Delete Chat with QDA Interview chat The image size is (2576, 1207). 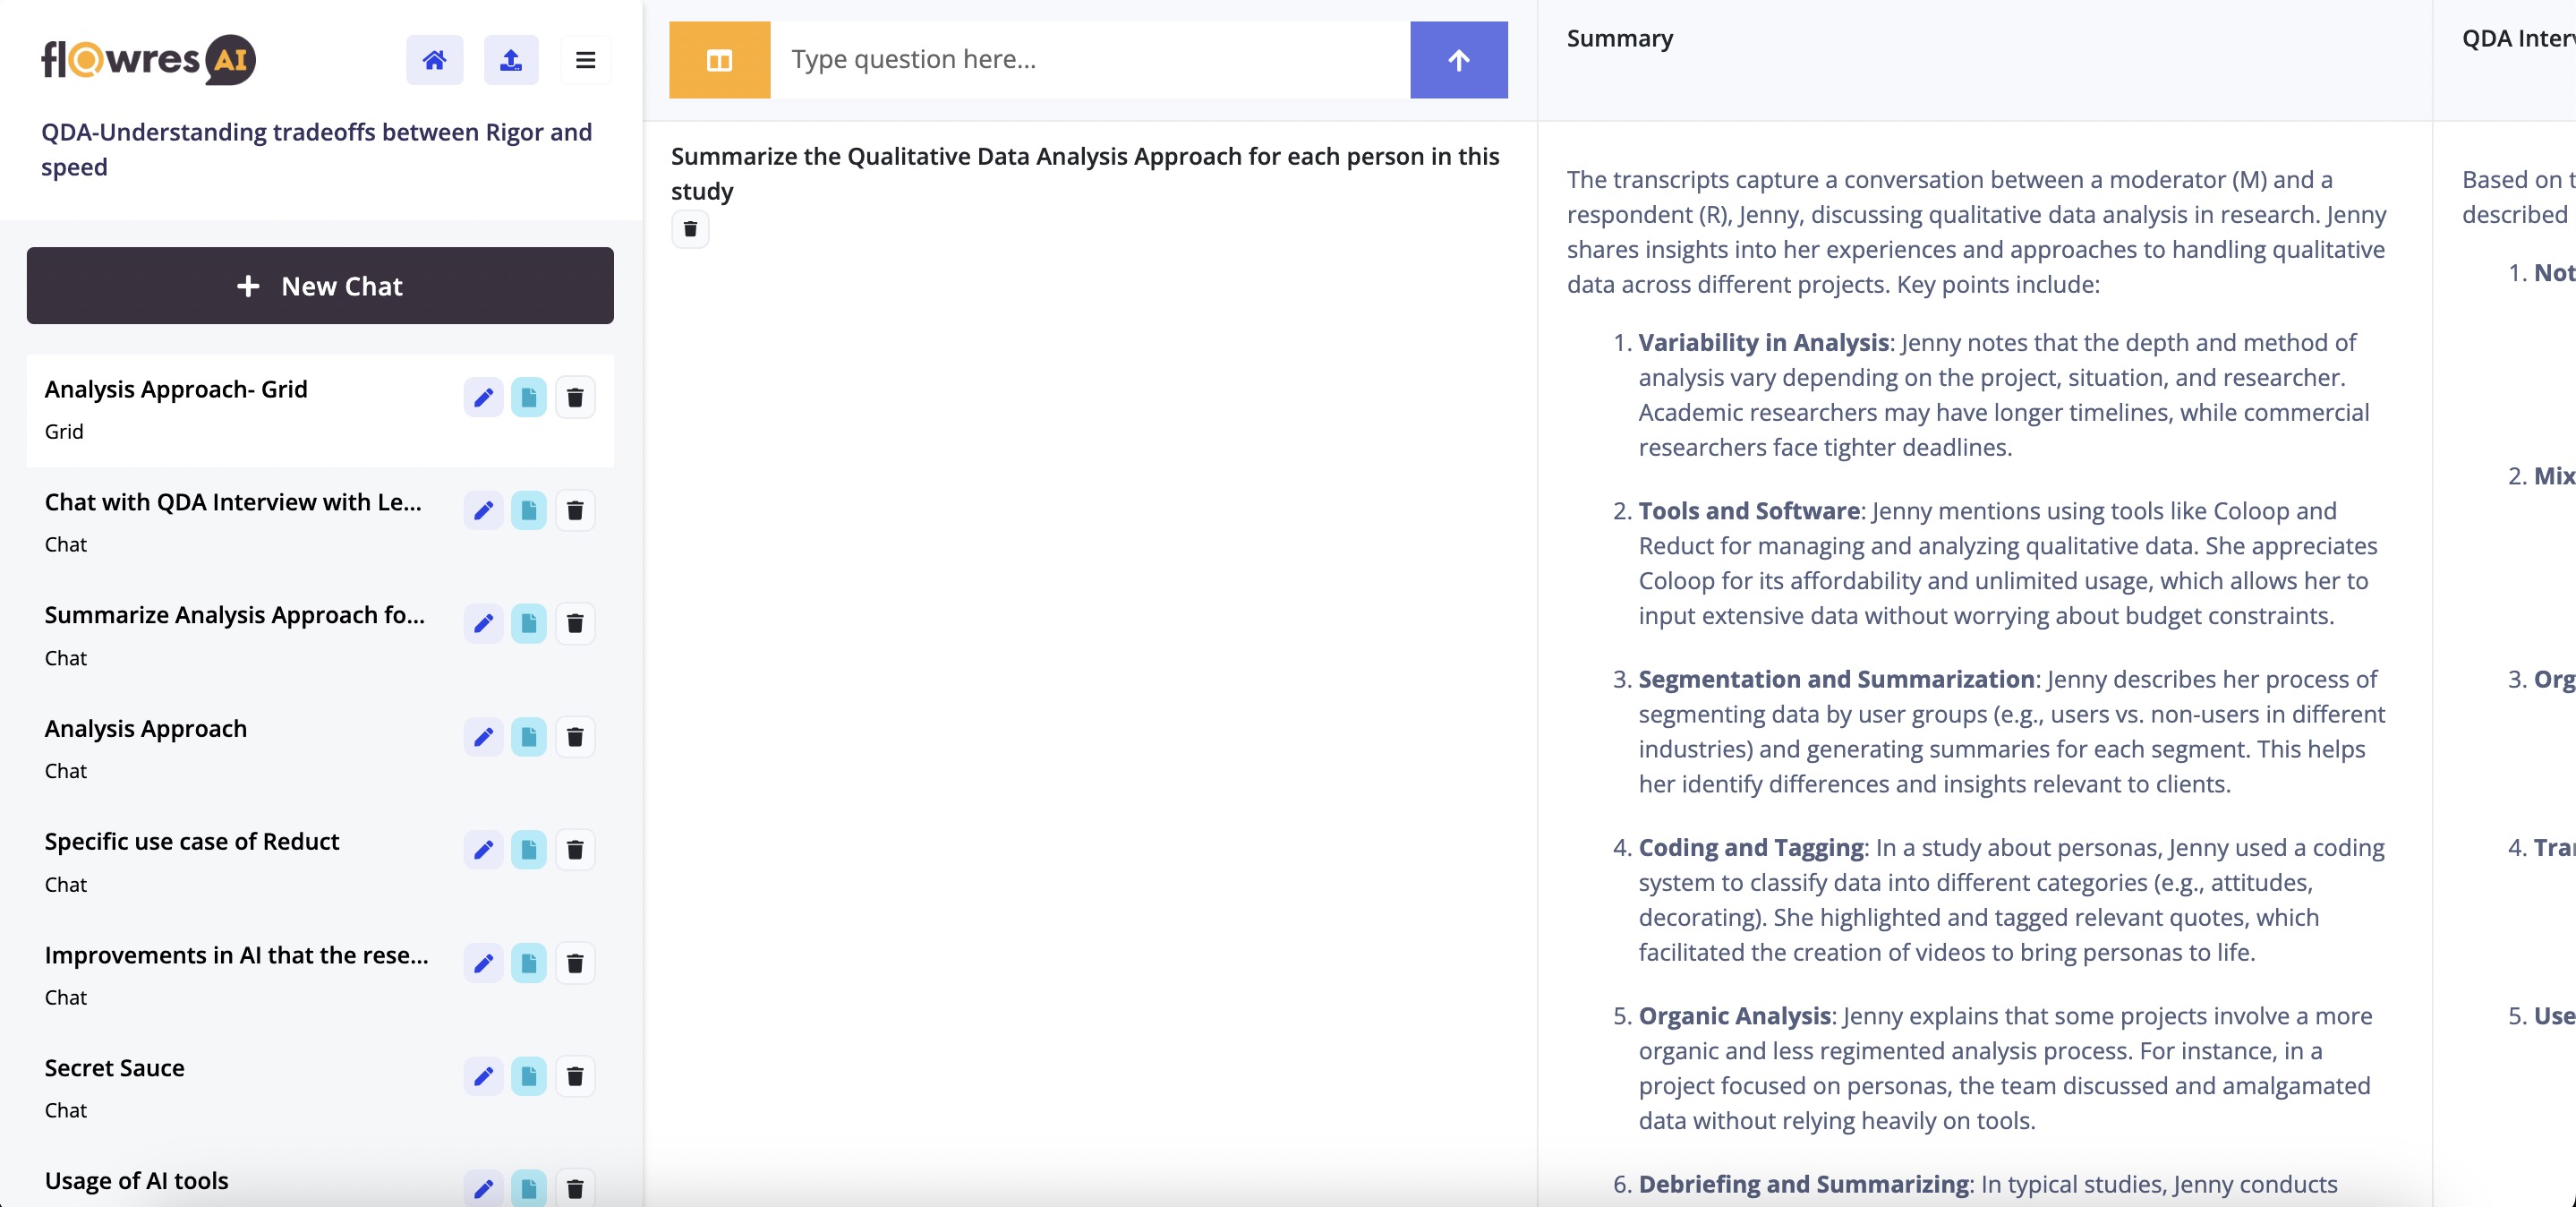[575, 510]
